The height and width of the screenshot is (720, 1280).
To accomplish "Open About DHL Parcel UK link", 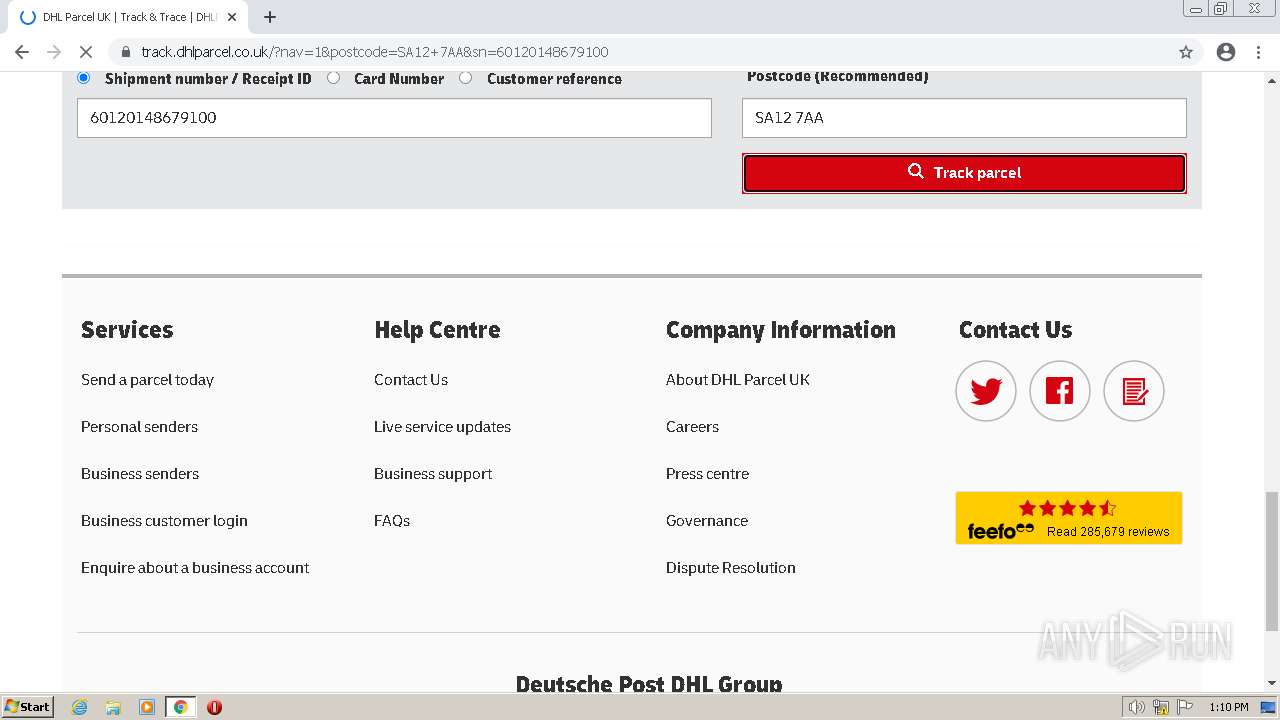I will point(738,380).
